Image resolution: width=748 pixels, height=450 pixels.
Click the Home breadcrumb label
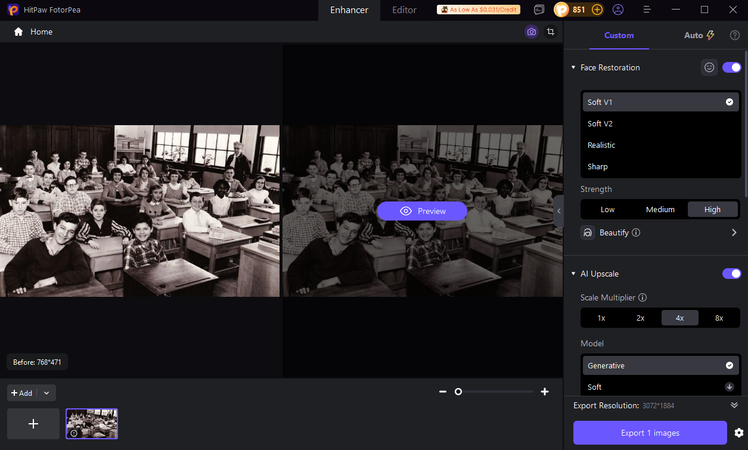(42, 32)
